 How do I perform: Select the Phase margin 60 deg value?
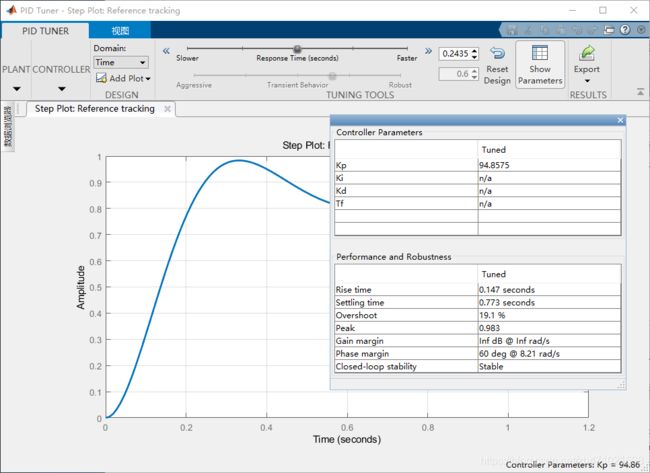point(549,354)
